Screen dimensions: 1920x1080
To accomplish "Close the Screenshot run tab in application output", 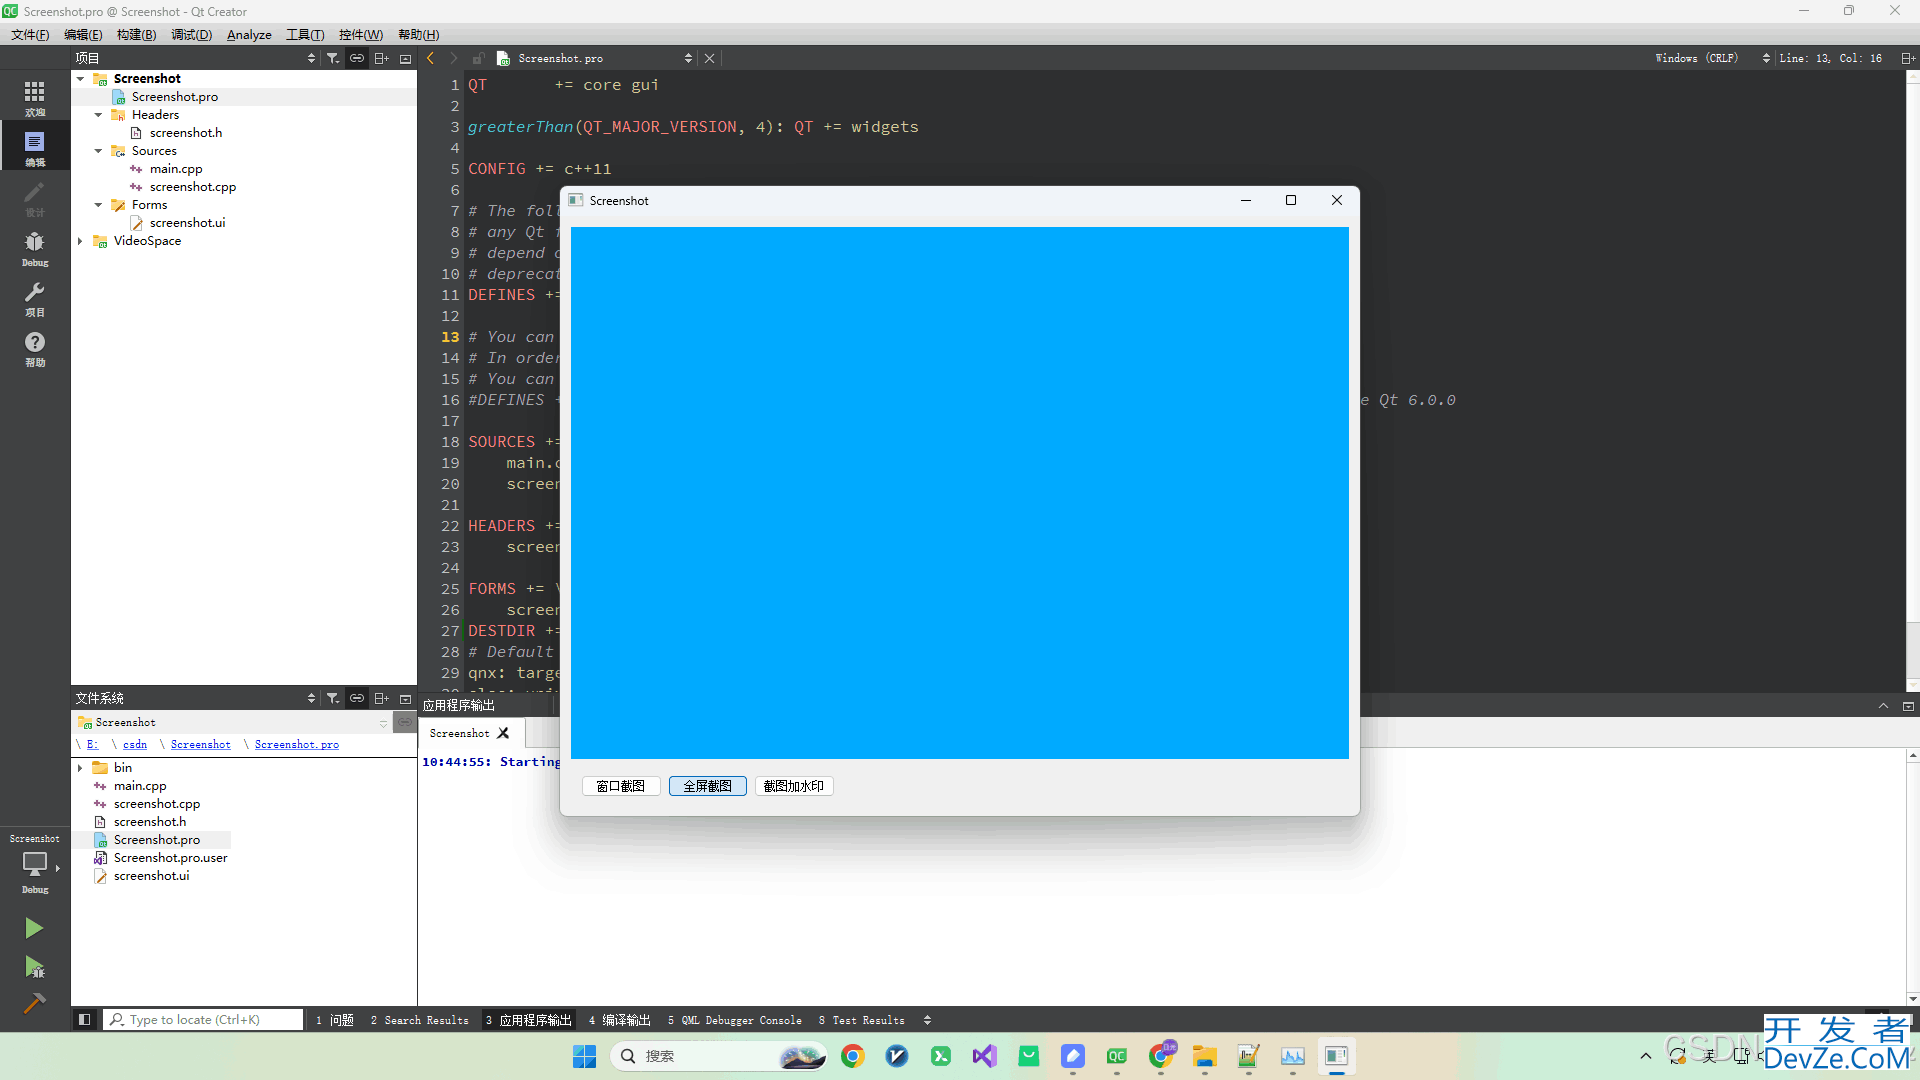I will pyautogui.click(x=504, y=733).
